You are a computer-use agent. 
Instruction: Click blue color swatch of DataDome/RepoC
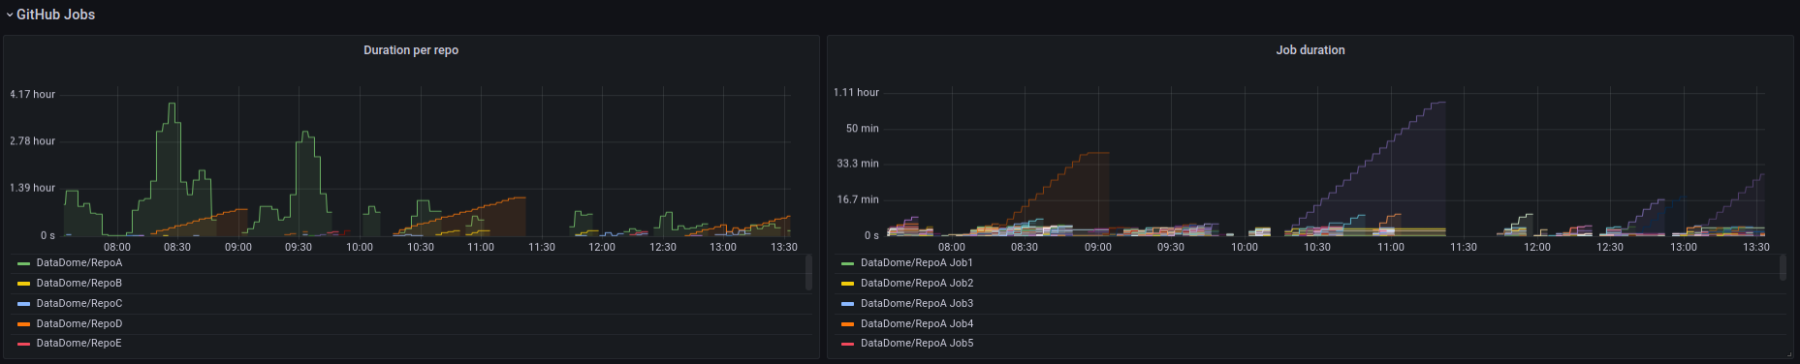tap(24, 304)
